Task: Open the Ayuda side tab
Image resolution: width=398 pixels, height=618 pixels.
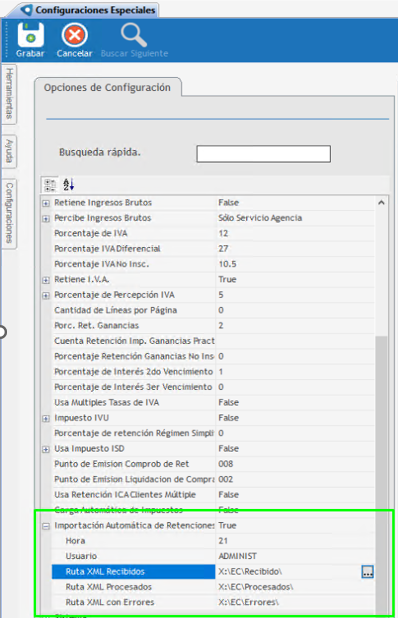Action: [x=9, y=151]
